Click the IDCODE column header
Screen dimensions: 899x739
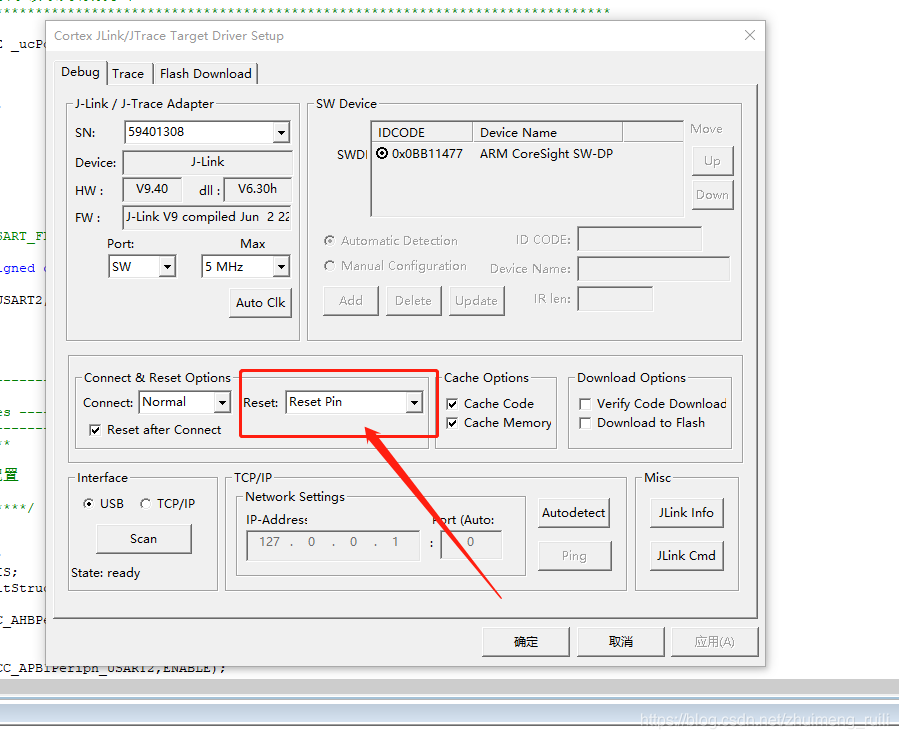tap(423, 132)
